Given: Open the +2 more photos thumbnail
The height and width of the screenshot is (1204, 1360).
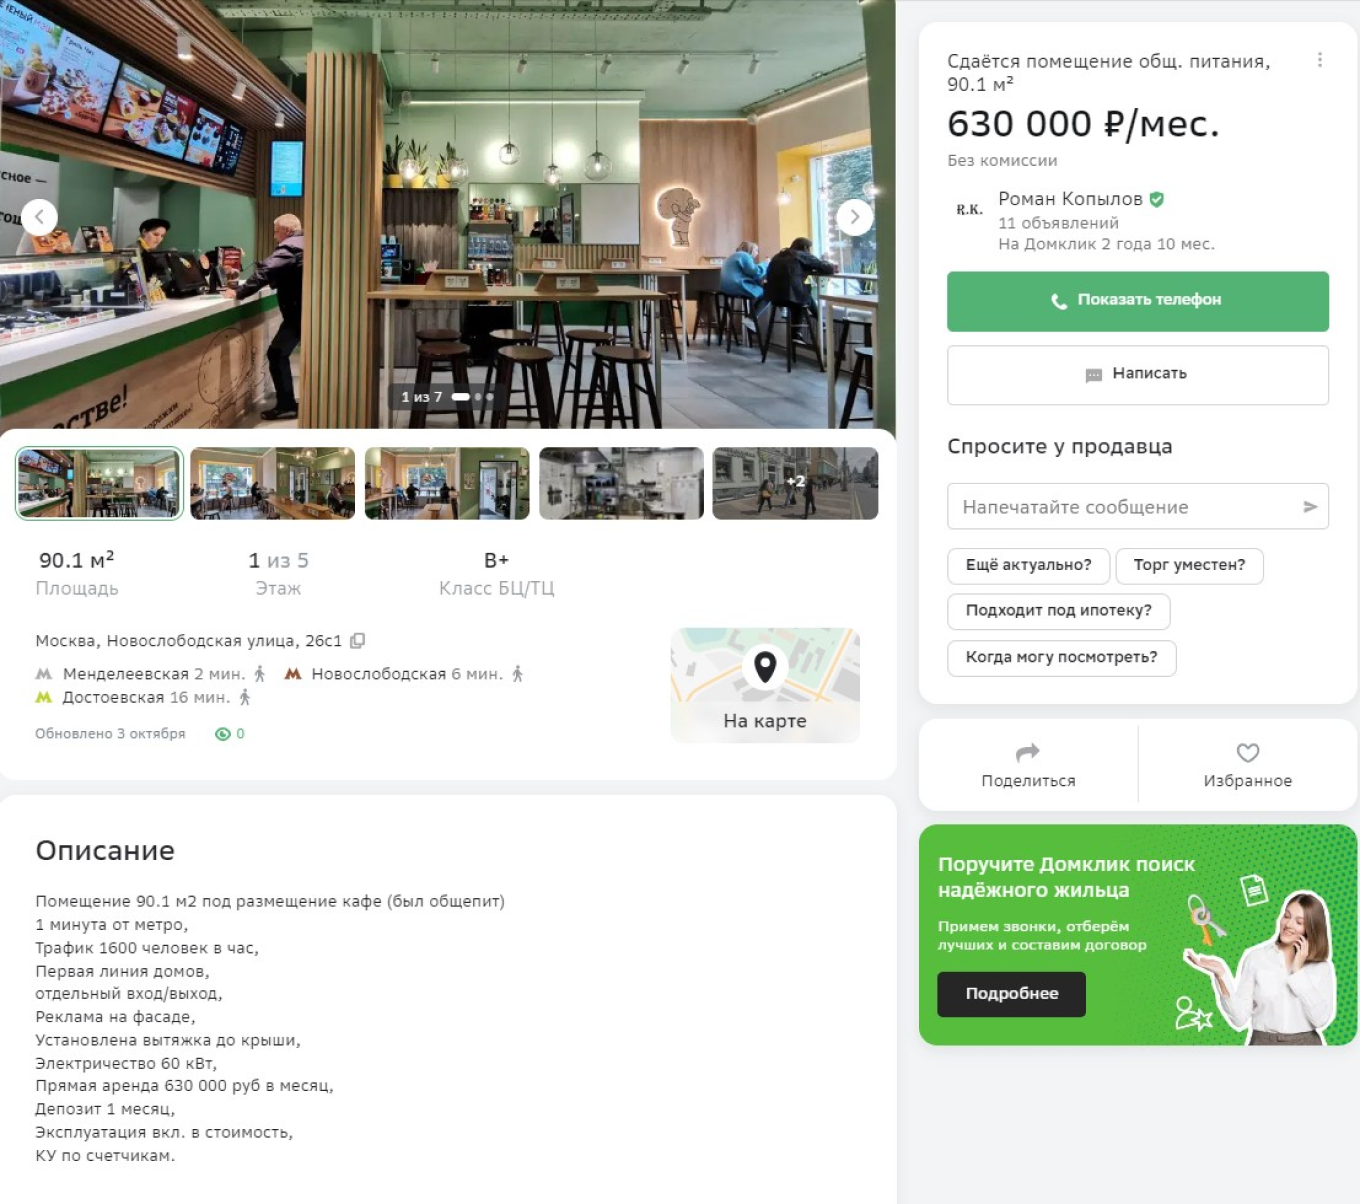Looking at the screenshot, I should 795,484.
